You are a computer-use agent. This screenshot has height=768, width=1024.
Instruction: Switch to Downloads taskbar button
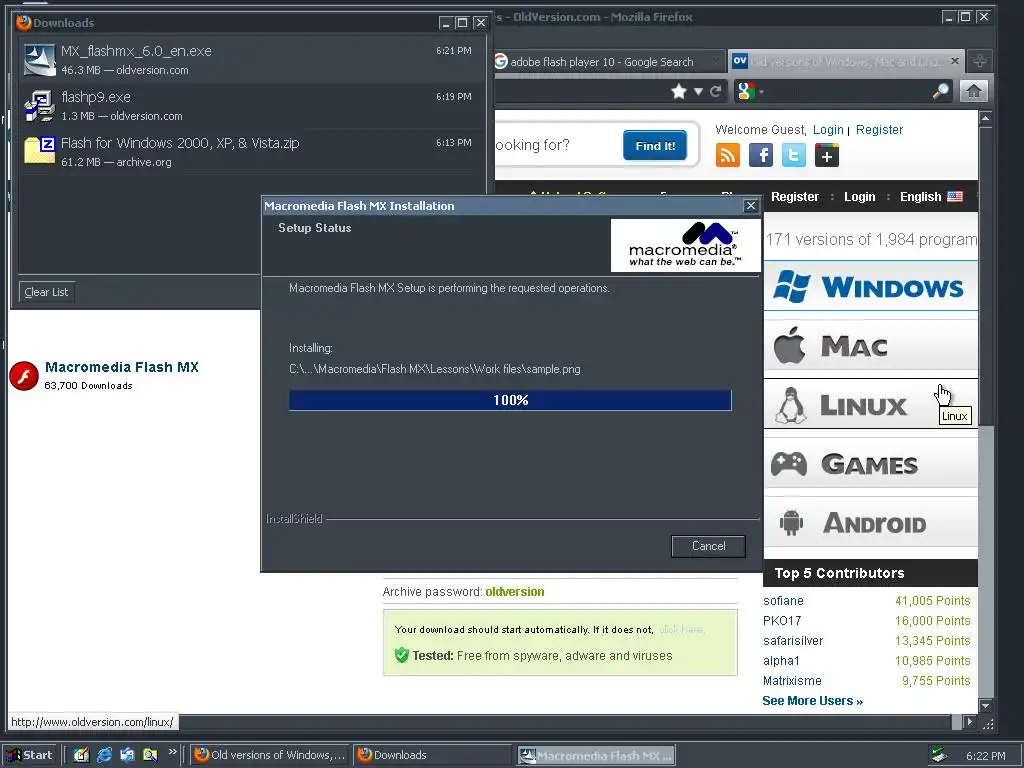432,755
